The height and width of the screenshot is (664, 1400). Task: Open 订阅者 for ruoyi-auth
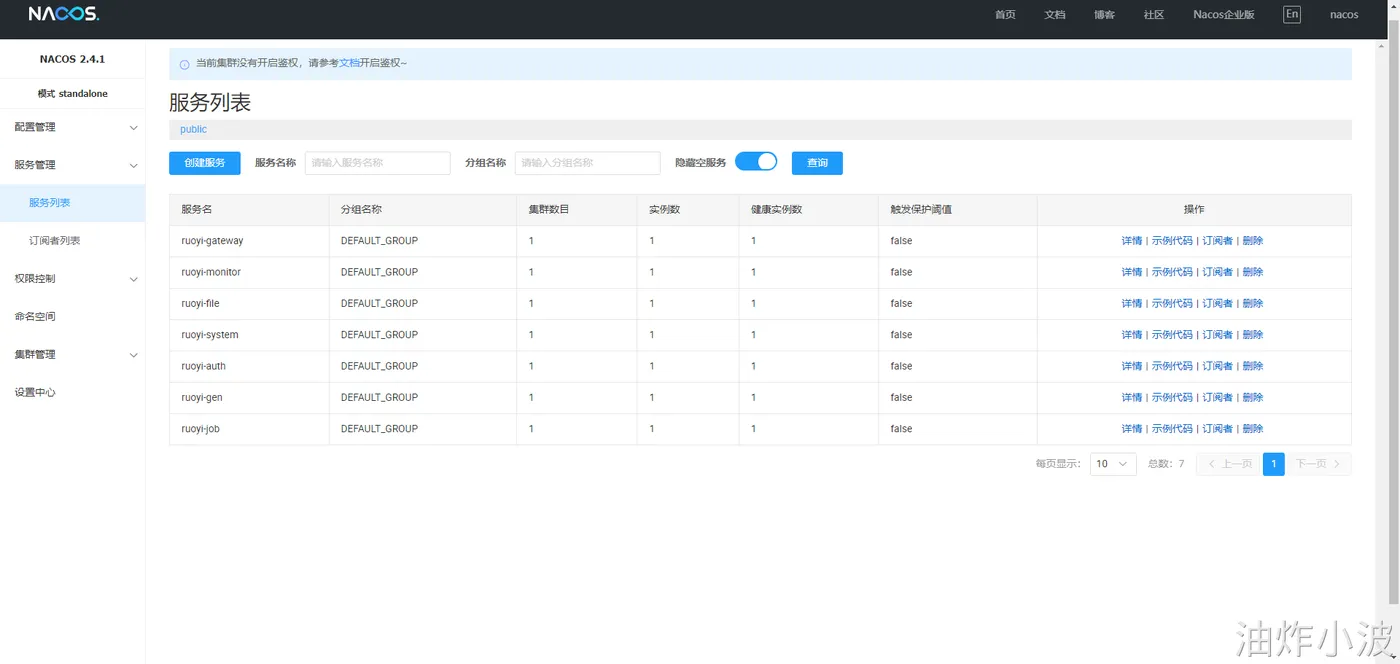1218,366
